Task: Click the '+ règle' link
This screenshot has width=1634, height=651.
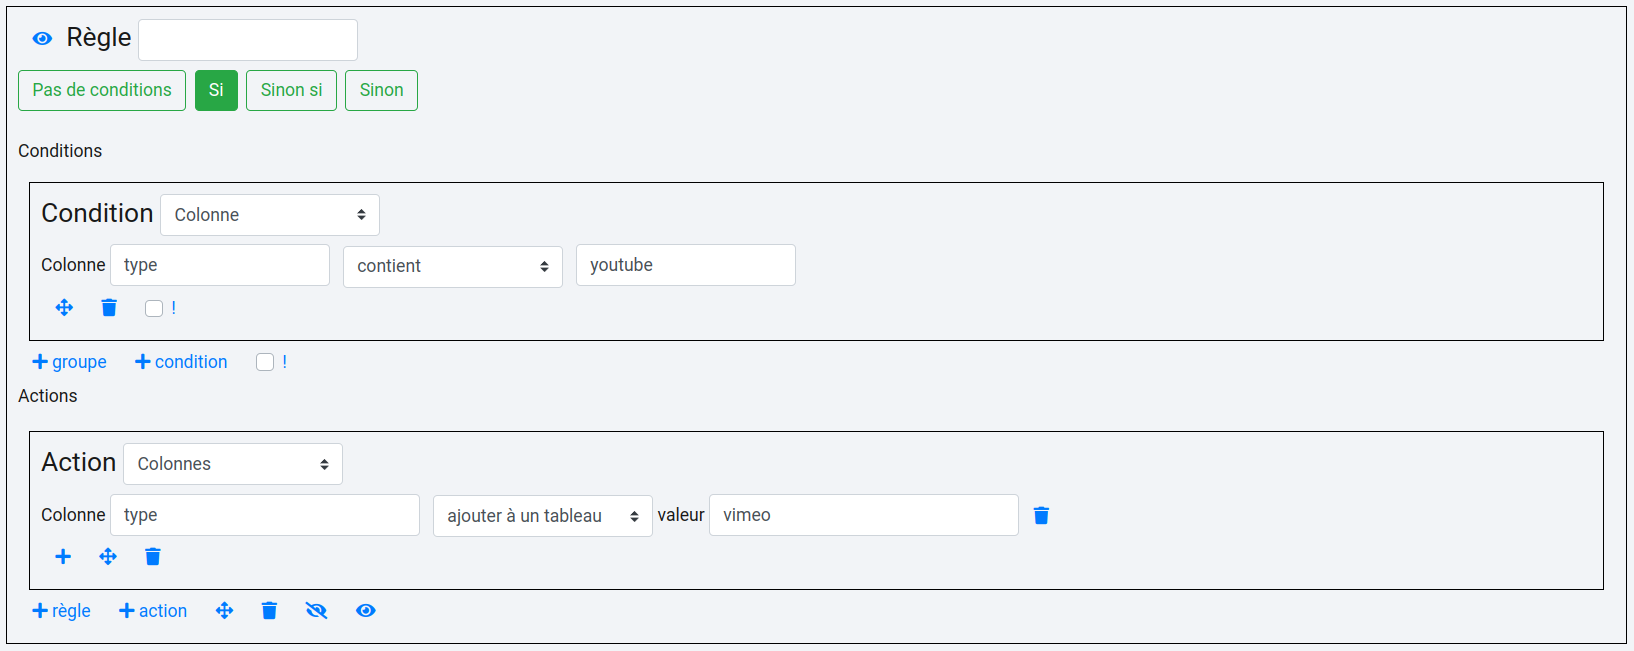Action: pos(62,611)
